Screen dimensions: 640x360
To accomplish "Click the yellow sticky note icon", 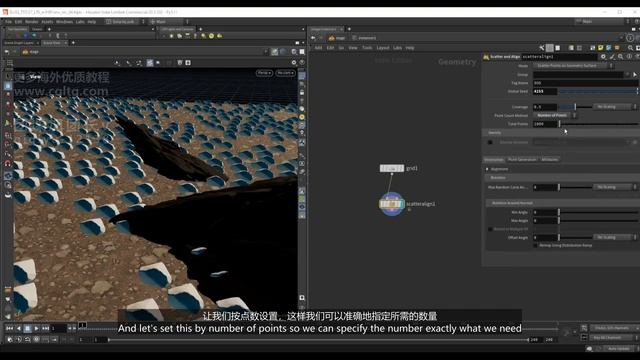I will tap(600, 48).
